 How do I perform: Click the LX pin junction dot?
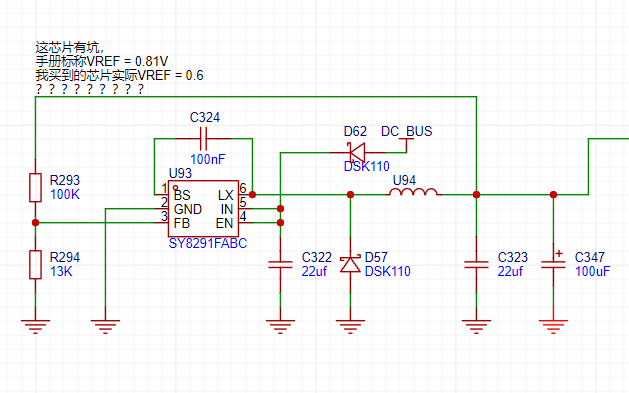(252, 194)
